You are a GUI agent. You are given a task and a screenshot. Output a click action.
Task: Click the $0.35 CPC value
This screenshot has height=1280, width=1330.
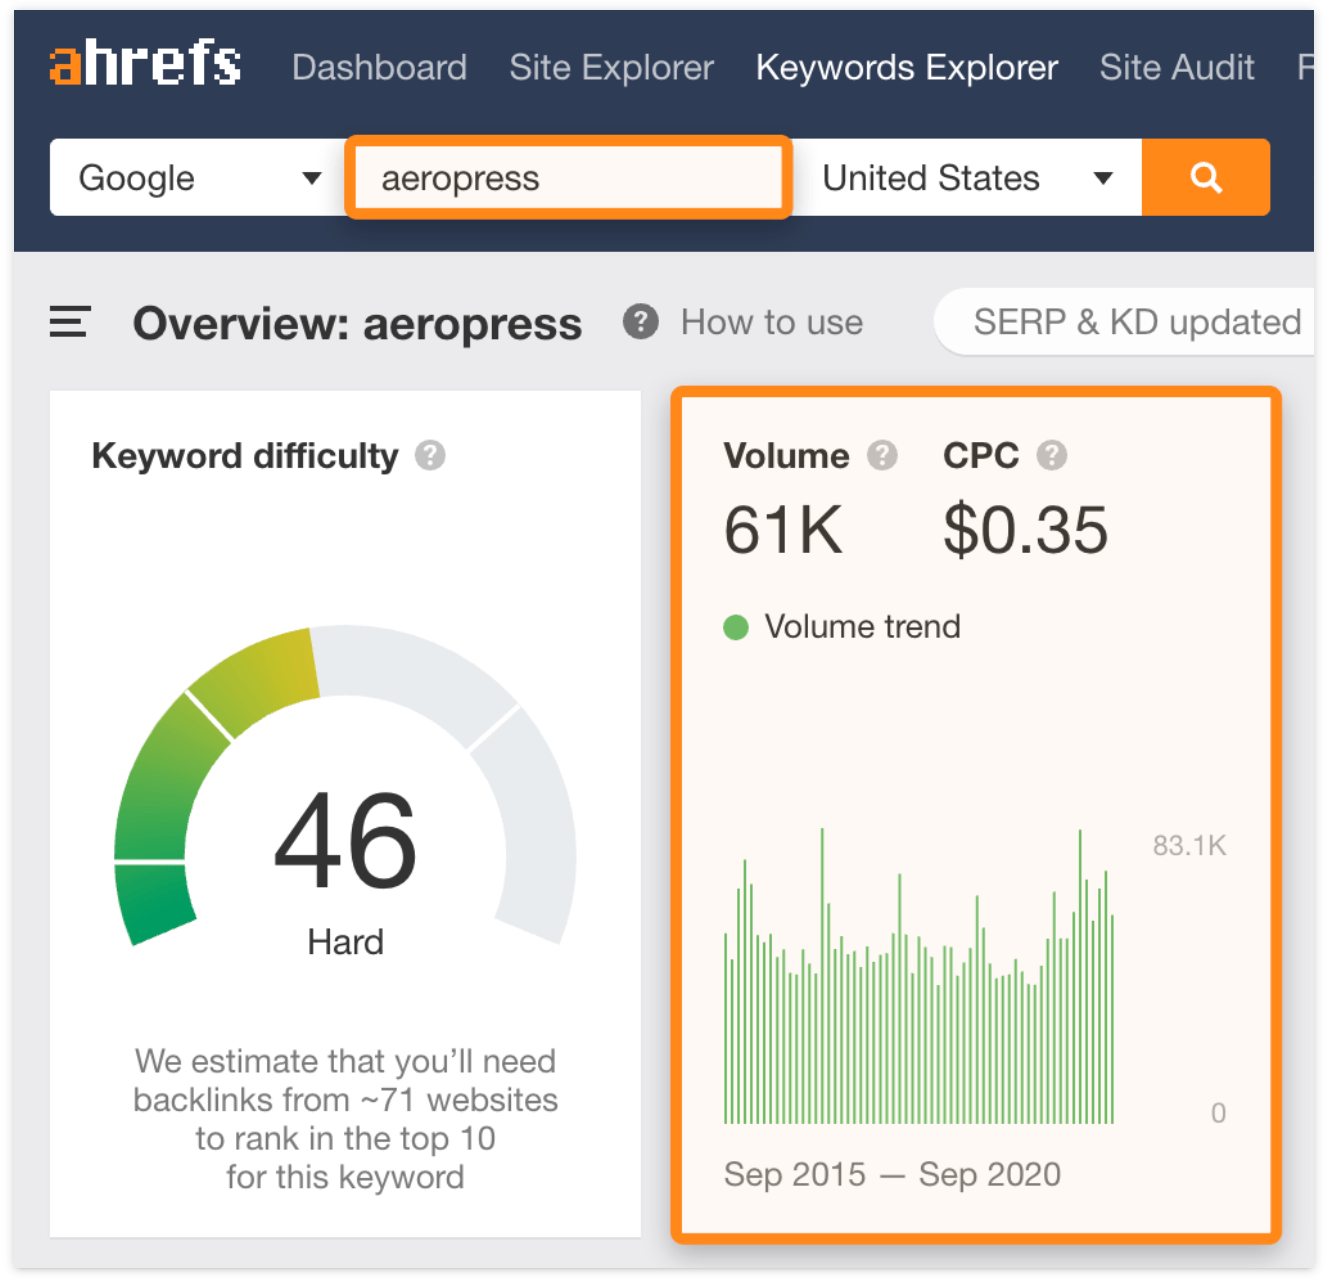pyautogui.click(x=1025, y=530)
